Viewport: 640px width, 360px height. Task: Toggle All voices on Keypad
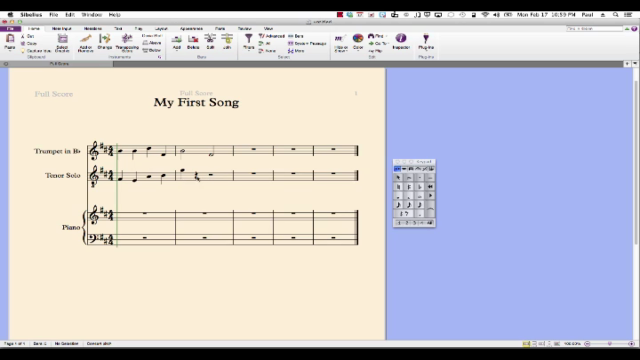click(x=429, y=223)
